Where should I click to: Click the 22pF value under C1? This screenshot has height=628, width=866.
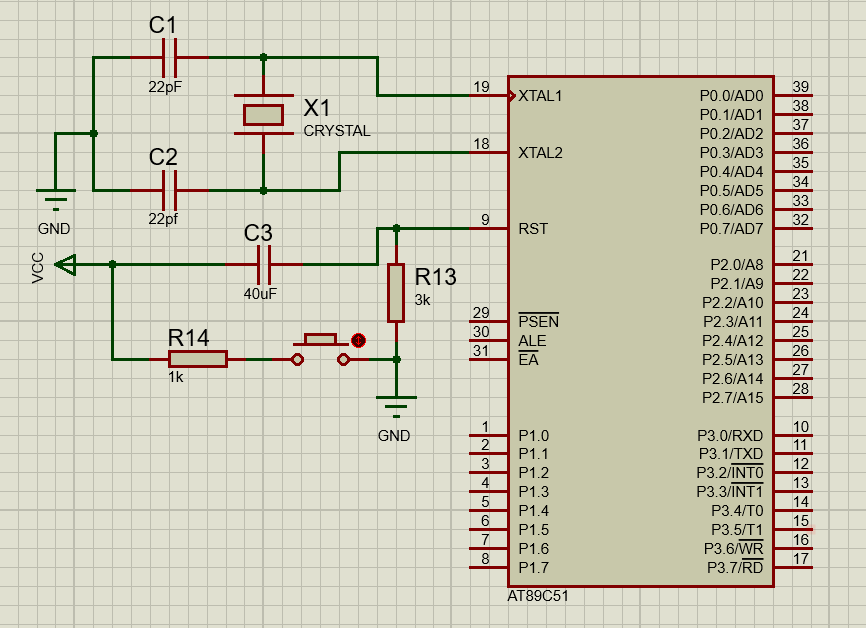tap(165, 87)
